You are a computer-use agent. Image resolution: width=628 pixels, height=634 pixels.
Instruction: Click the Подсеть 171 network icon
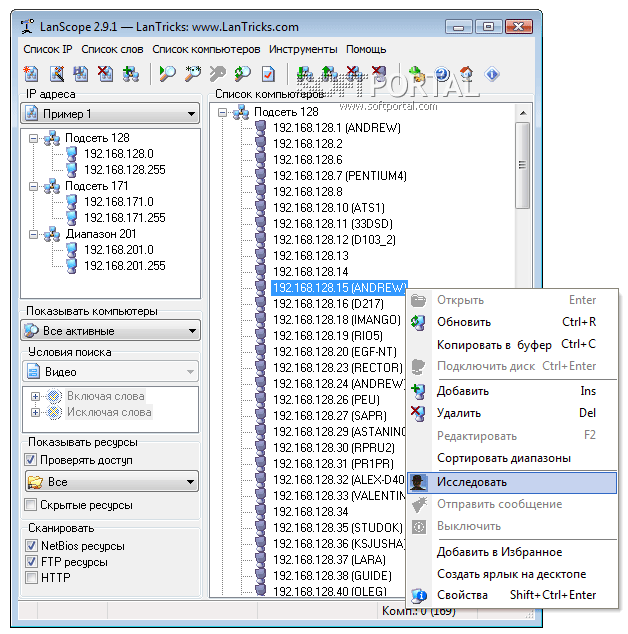point(52,186)
